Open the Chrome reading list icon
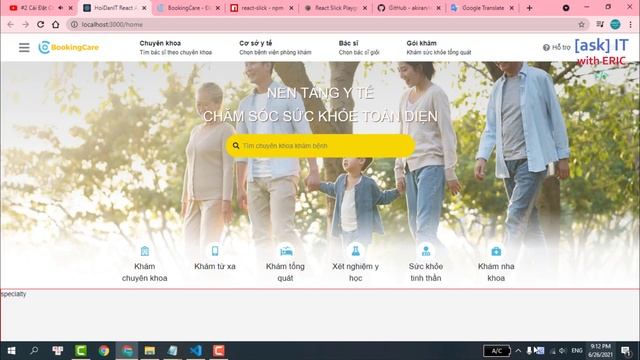 pos(600,24)
